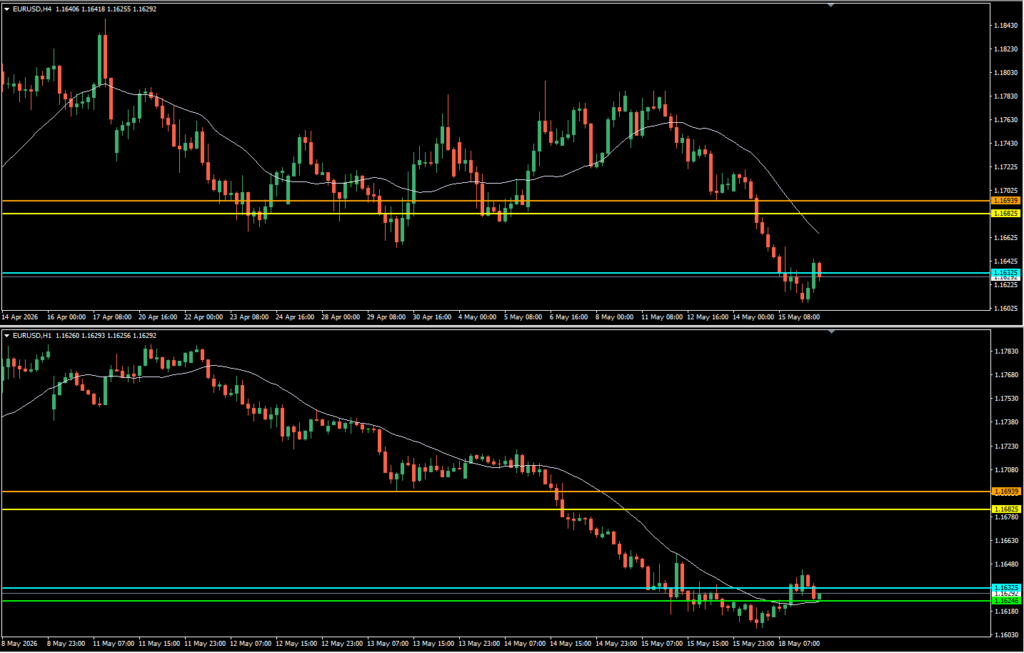This screenshot has width=1024, height=653.
Task: Click the 17 Apr 08:00 time label
Action: (112, 317)
